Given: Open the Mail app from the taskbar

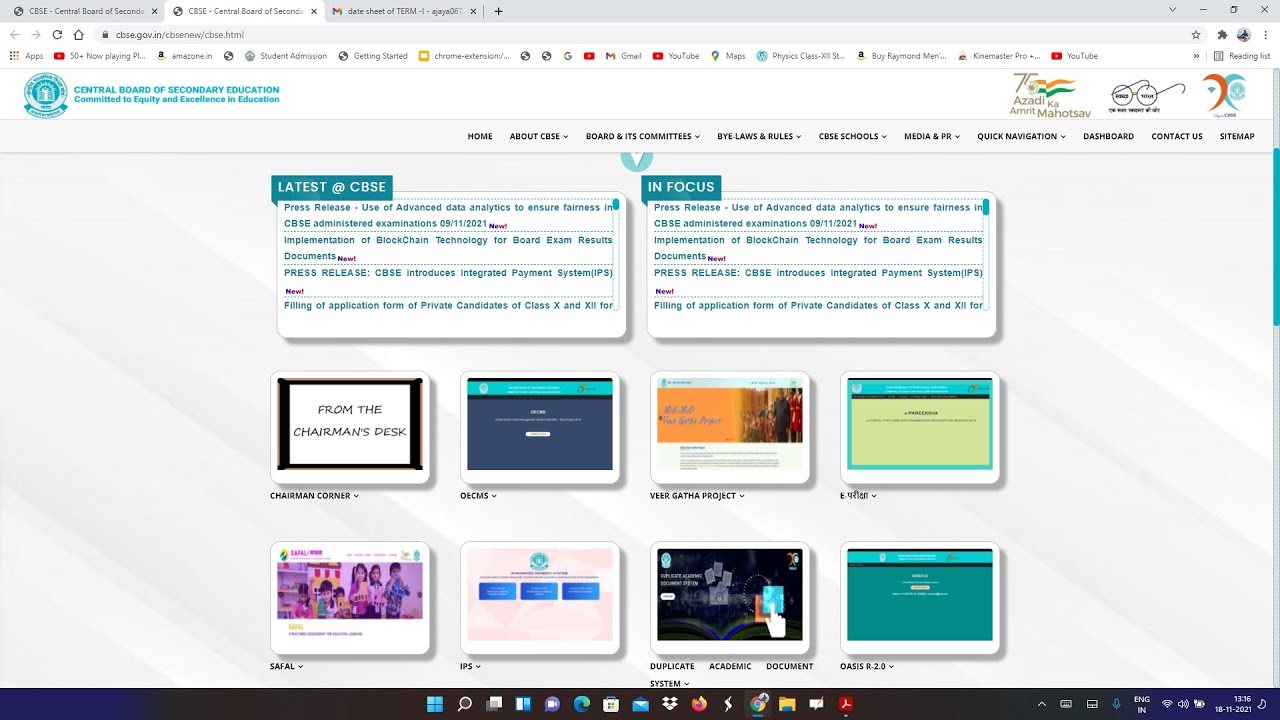Looking at the screenshot, I should [640, 704].
